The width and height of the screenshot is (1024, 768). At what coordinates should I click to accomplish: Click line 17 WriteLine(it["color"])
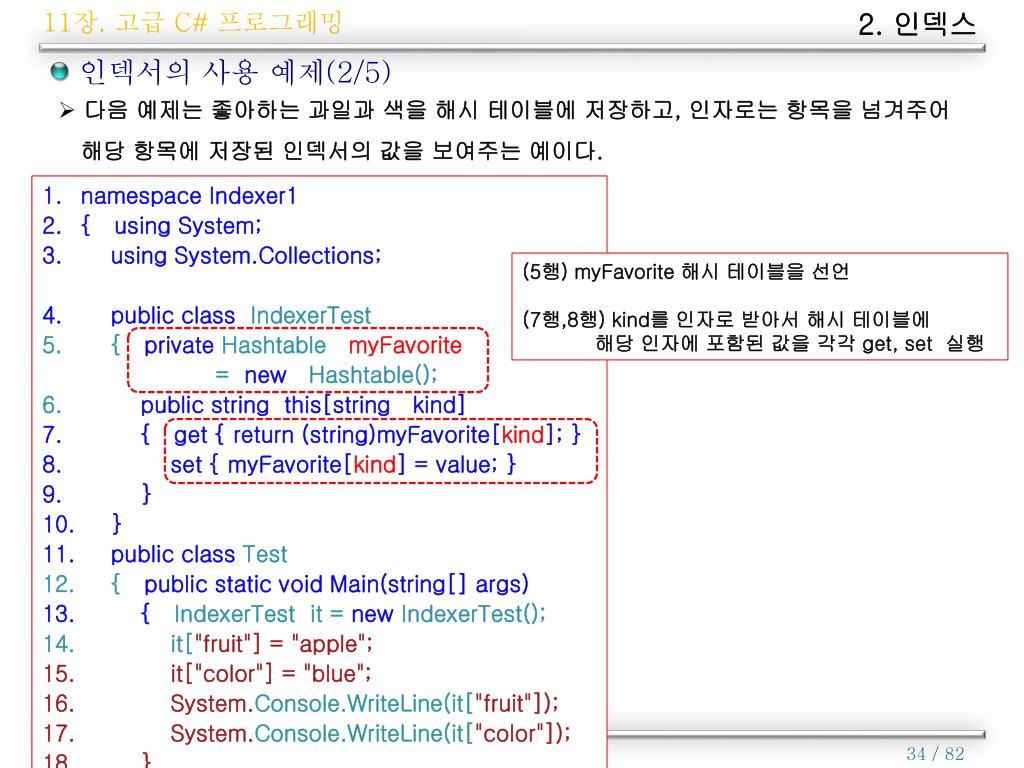pos(370,733)
